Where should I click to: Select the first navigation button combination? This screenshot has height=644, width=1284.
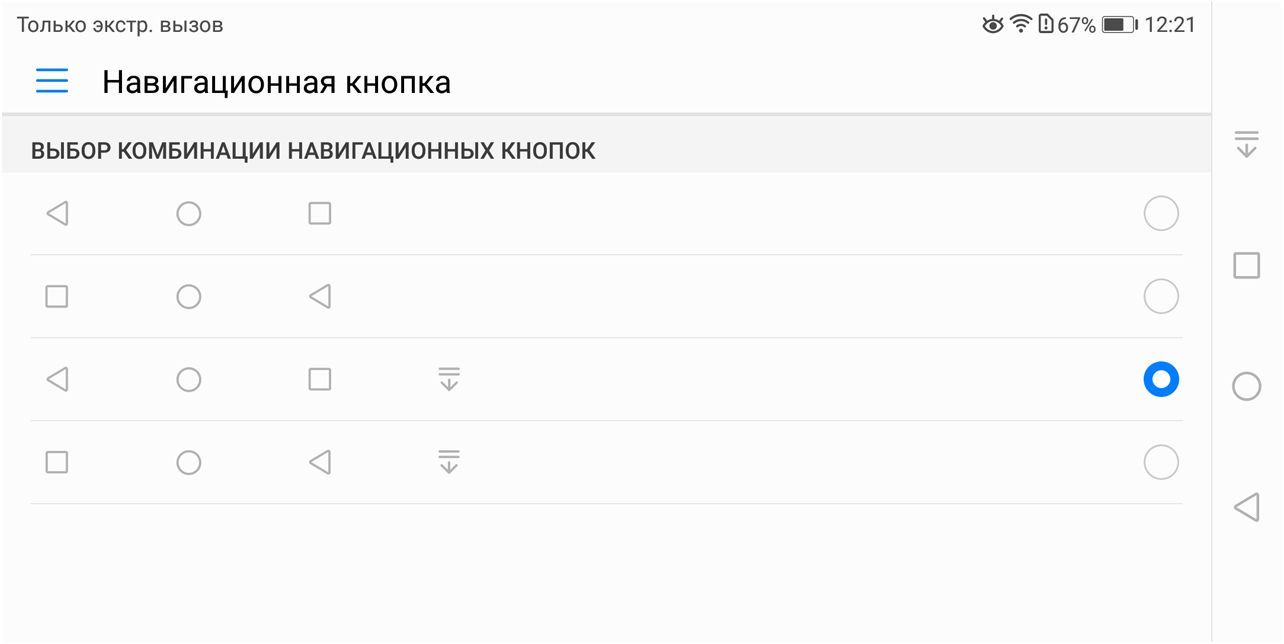click(x=1160, y=213)
